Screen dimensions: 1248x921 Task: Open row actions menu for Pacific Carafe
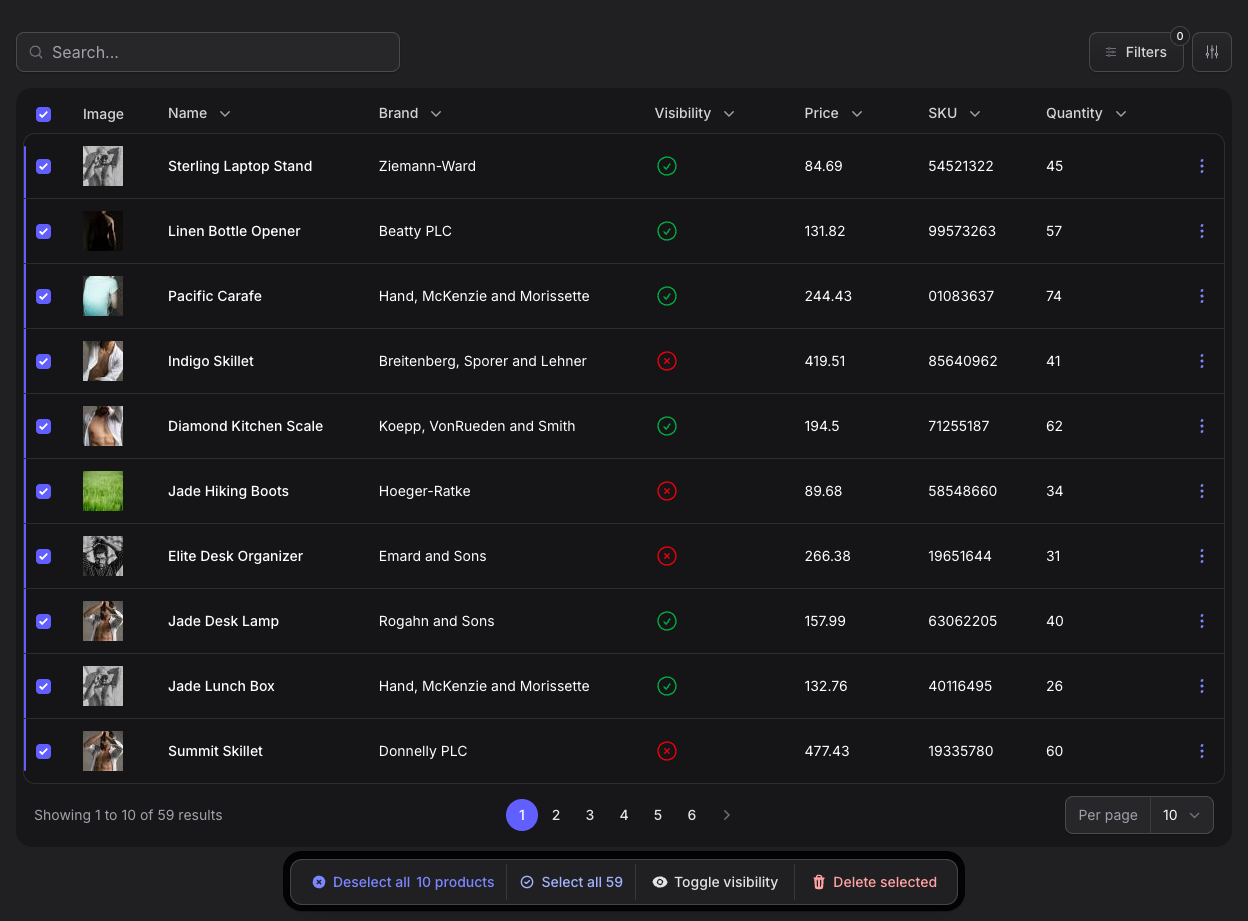pos(1202,296)
